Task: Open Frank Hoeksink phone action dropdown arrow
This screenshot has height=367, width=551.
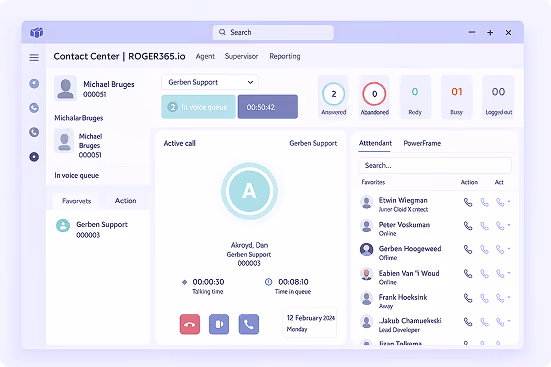Action: click(509, 297)
